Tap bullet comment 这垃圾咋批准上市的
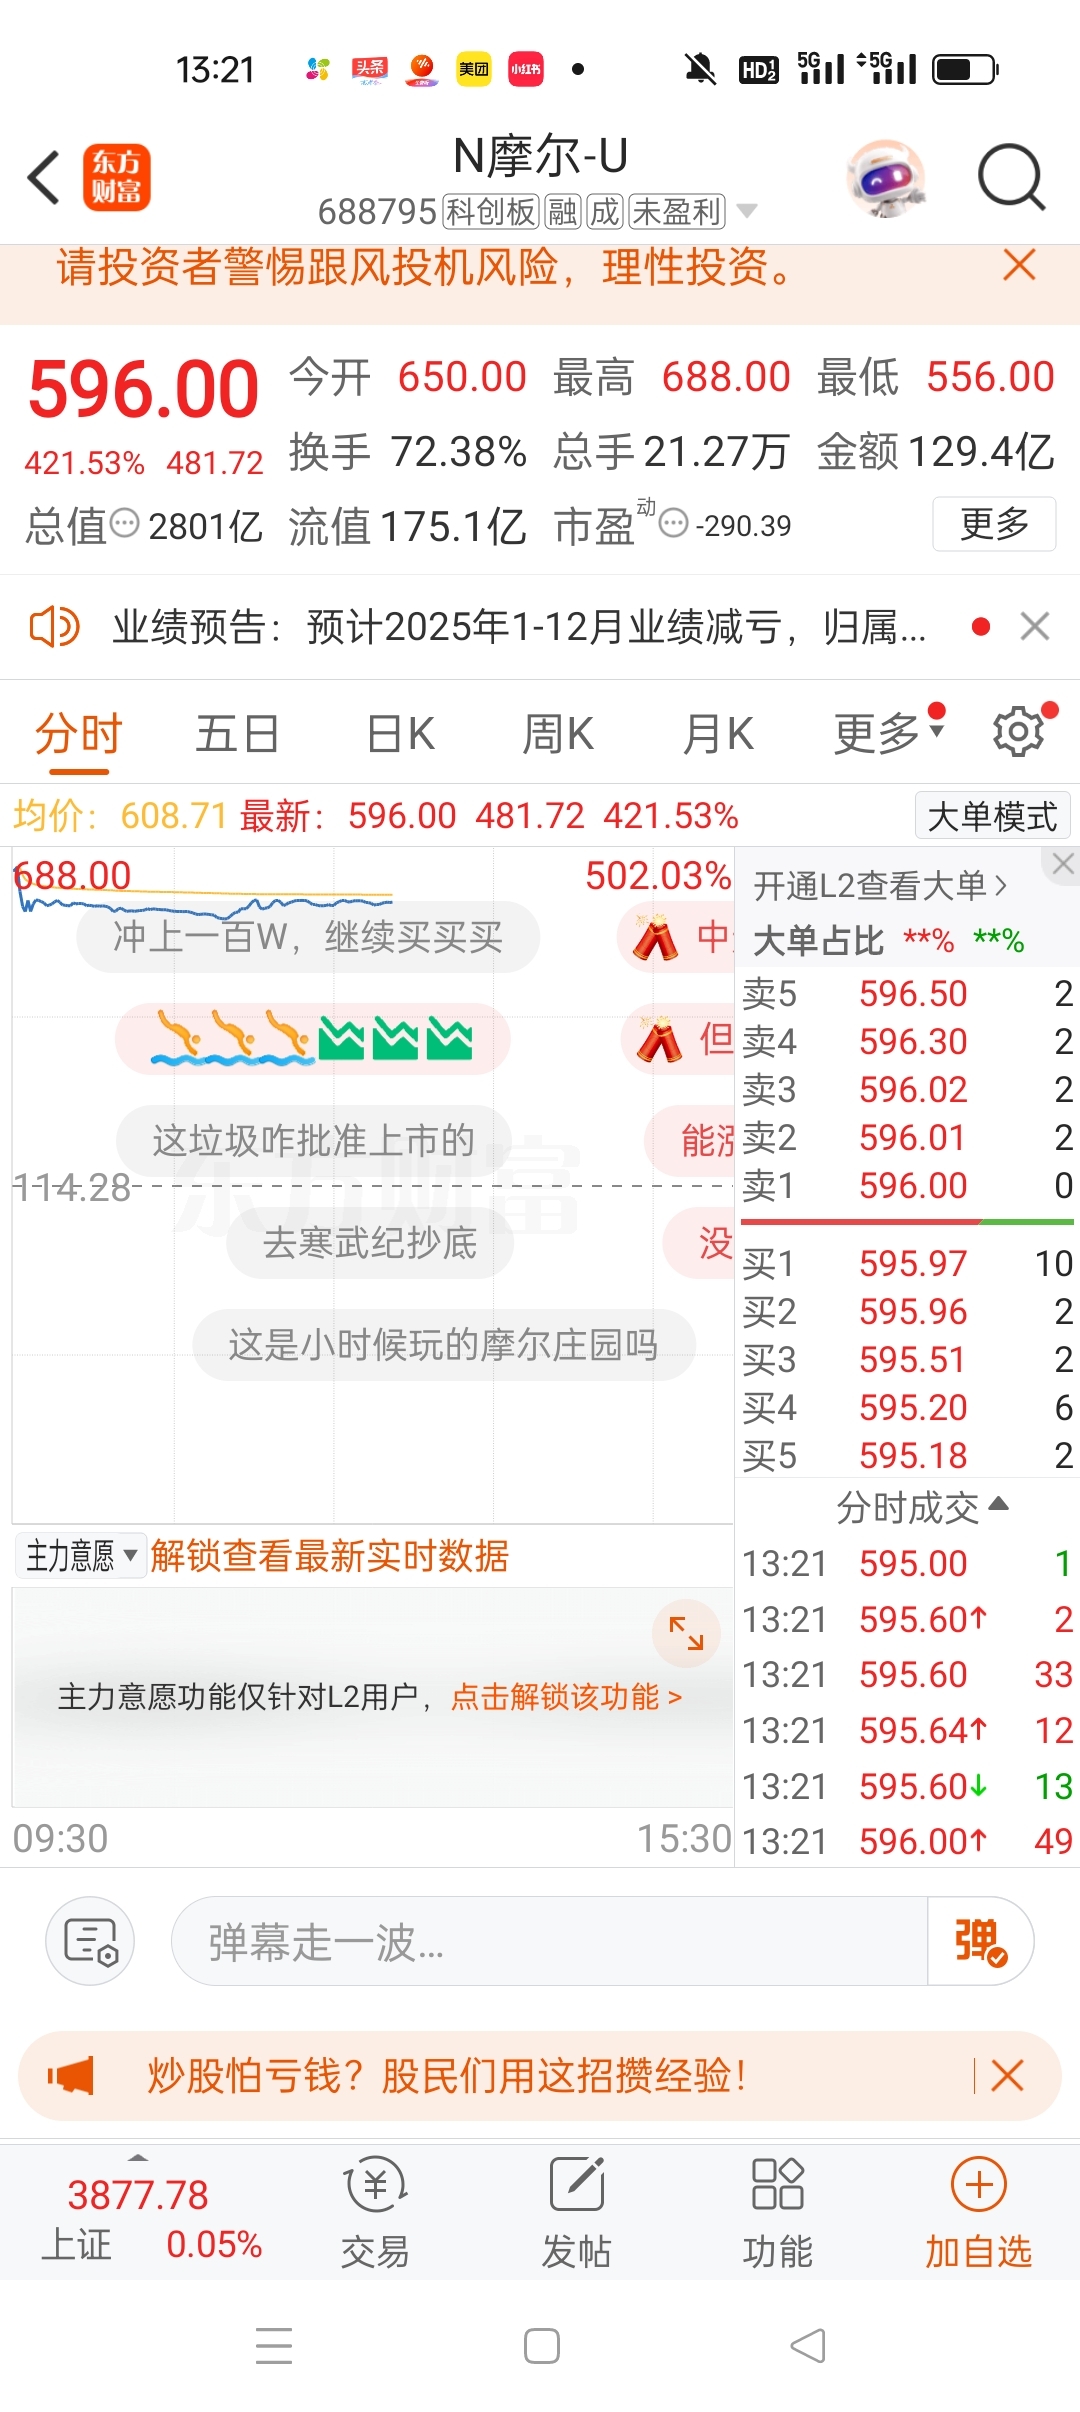1080x2412 pixels. [x=313, y=1140]
